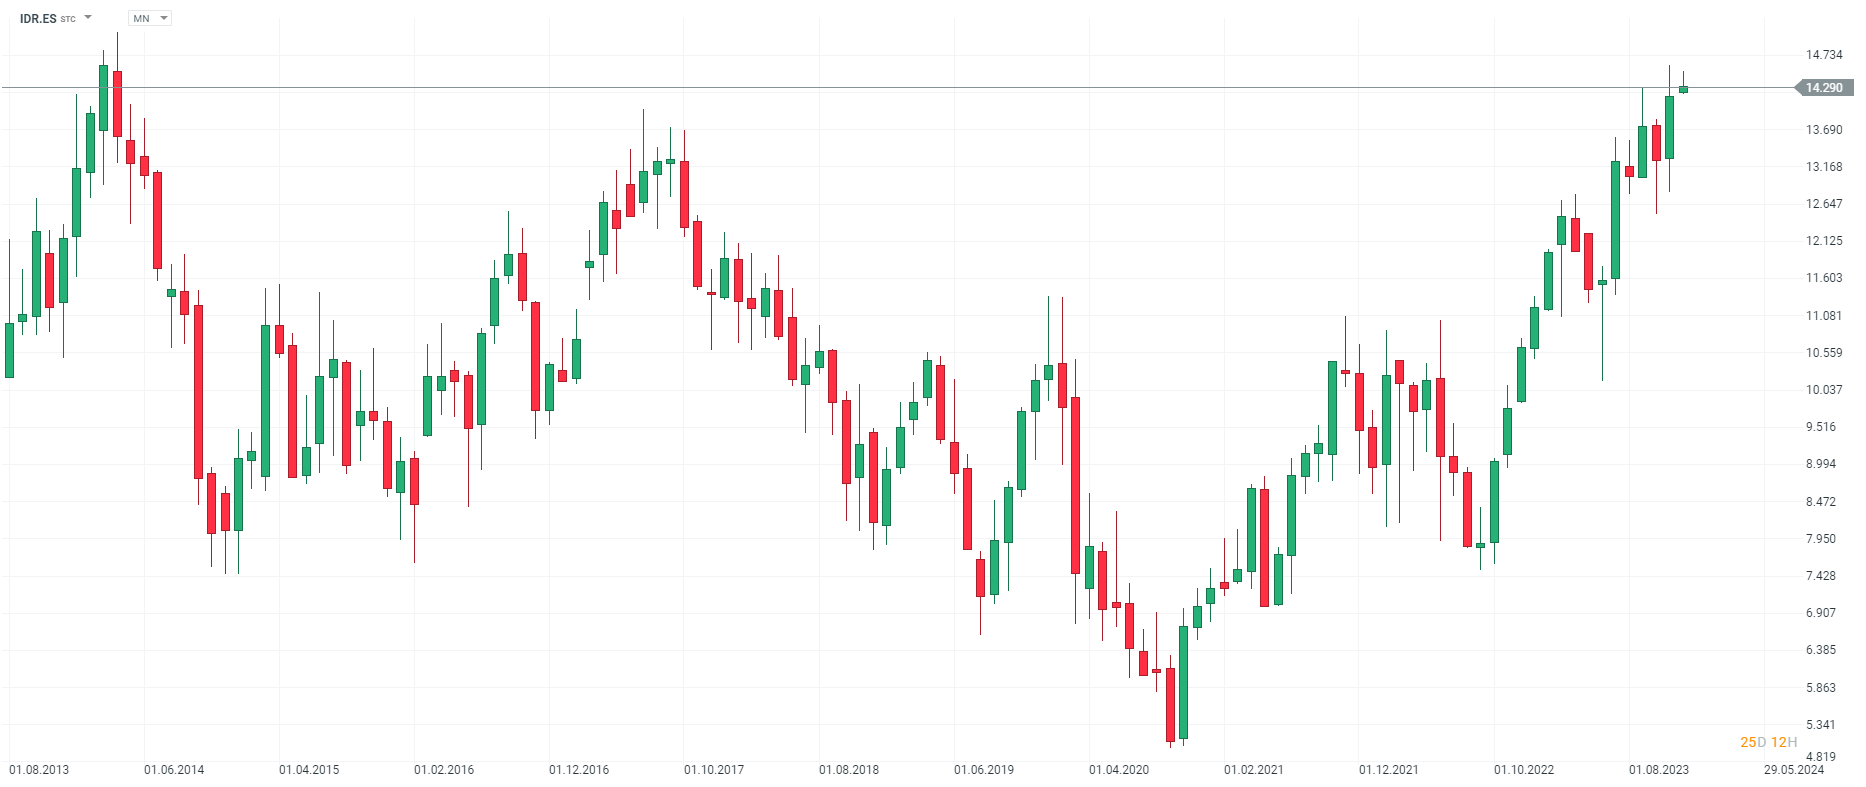Click the 01.02.2016 time axis label
1866x787 pixels.
444,770
